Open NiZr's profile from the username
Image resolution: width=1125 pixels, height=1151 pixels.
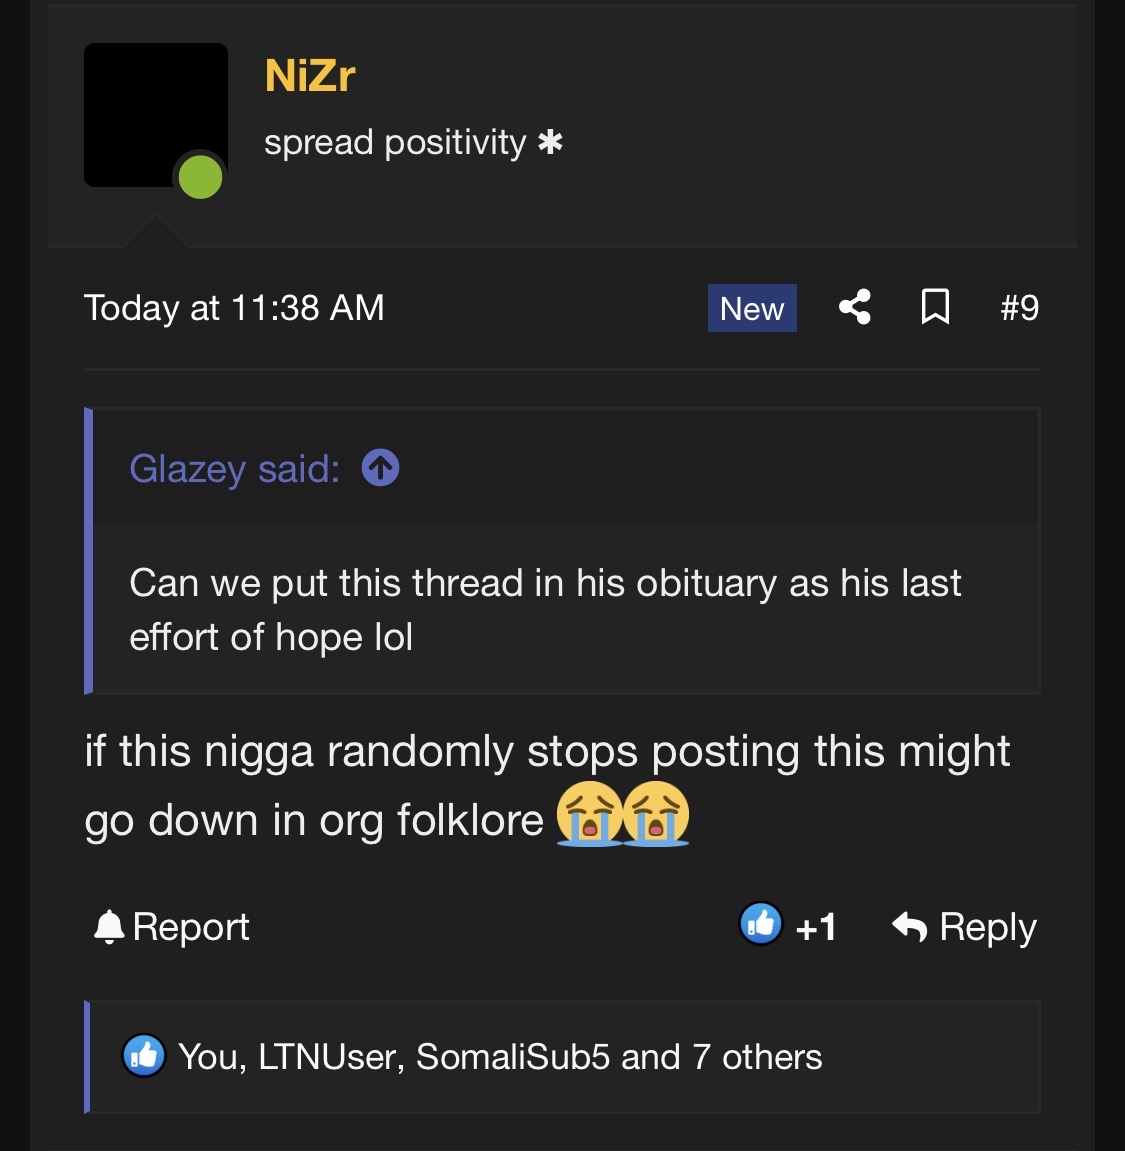(310, 75)
